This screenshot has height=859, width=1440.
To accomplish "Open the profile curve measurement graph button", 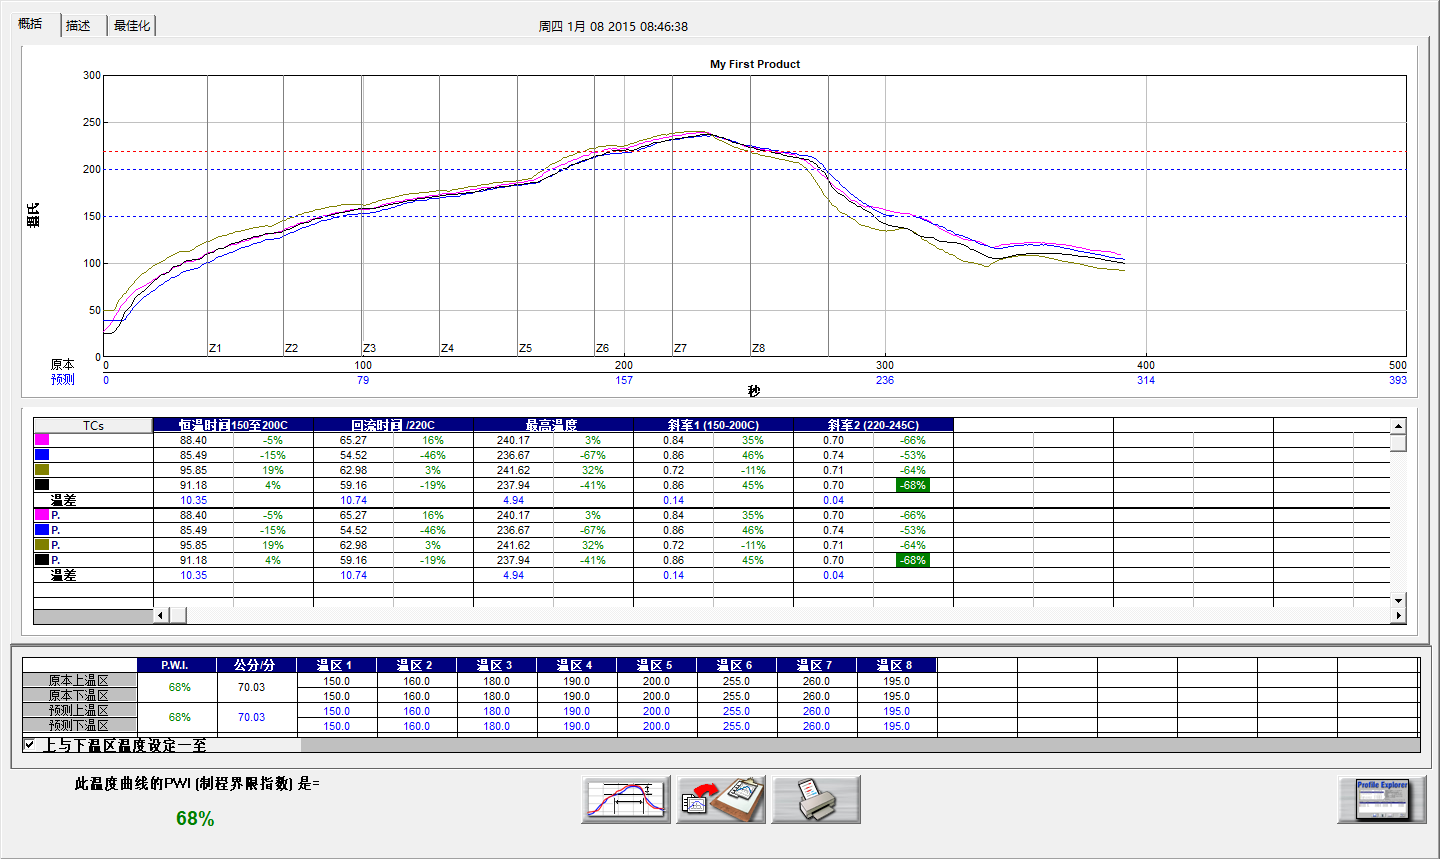I will 626,800.
